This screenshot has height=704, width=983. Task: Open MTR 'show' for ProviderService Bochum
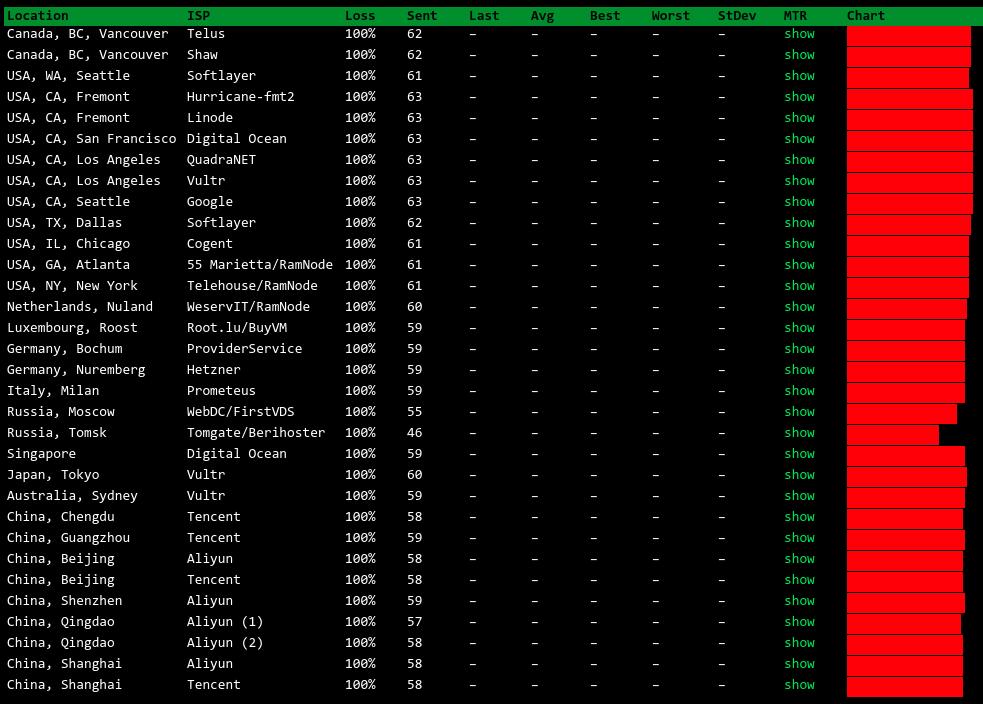point(799,349)
